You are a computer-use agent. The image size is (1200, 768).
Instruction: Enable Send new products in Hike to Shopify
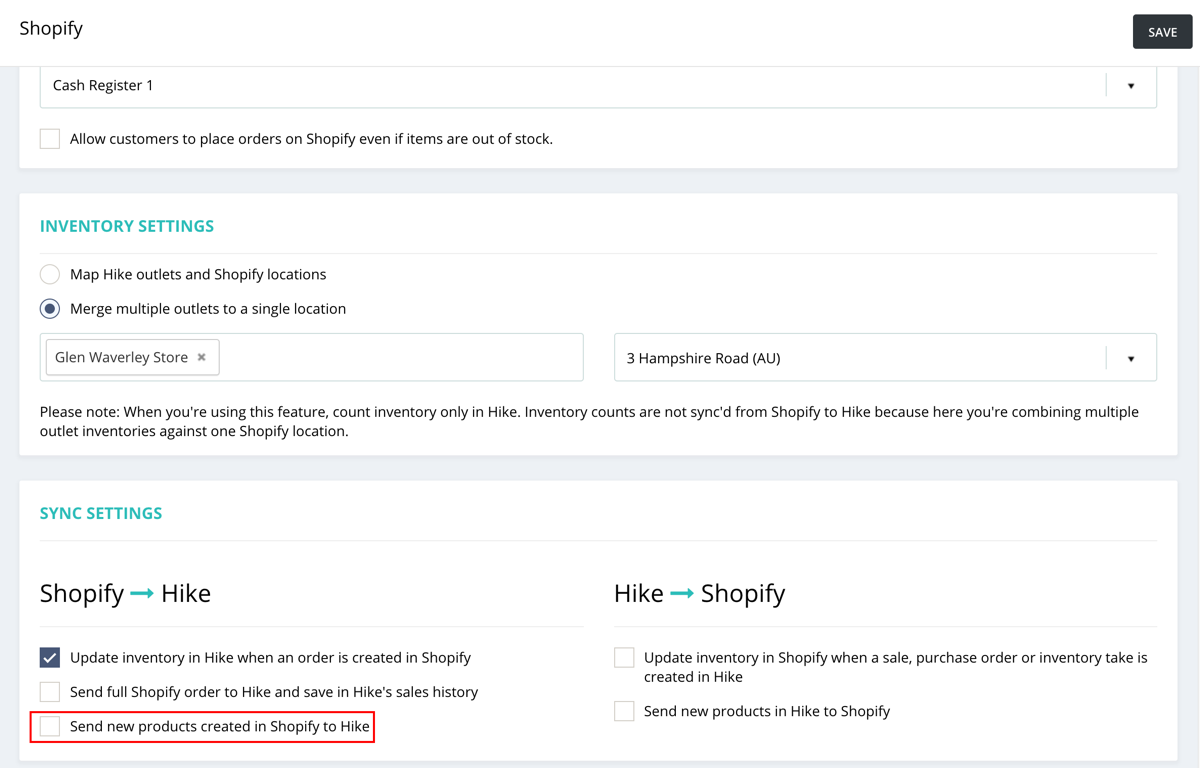[x=624, y=711]
